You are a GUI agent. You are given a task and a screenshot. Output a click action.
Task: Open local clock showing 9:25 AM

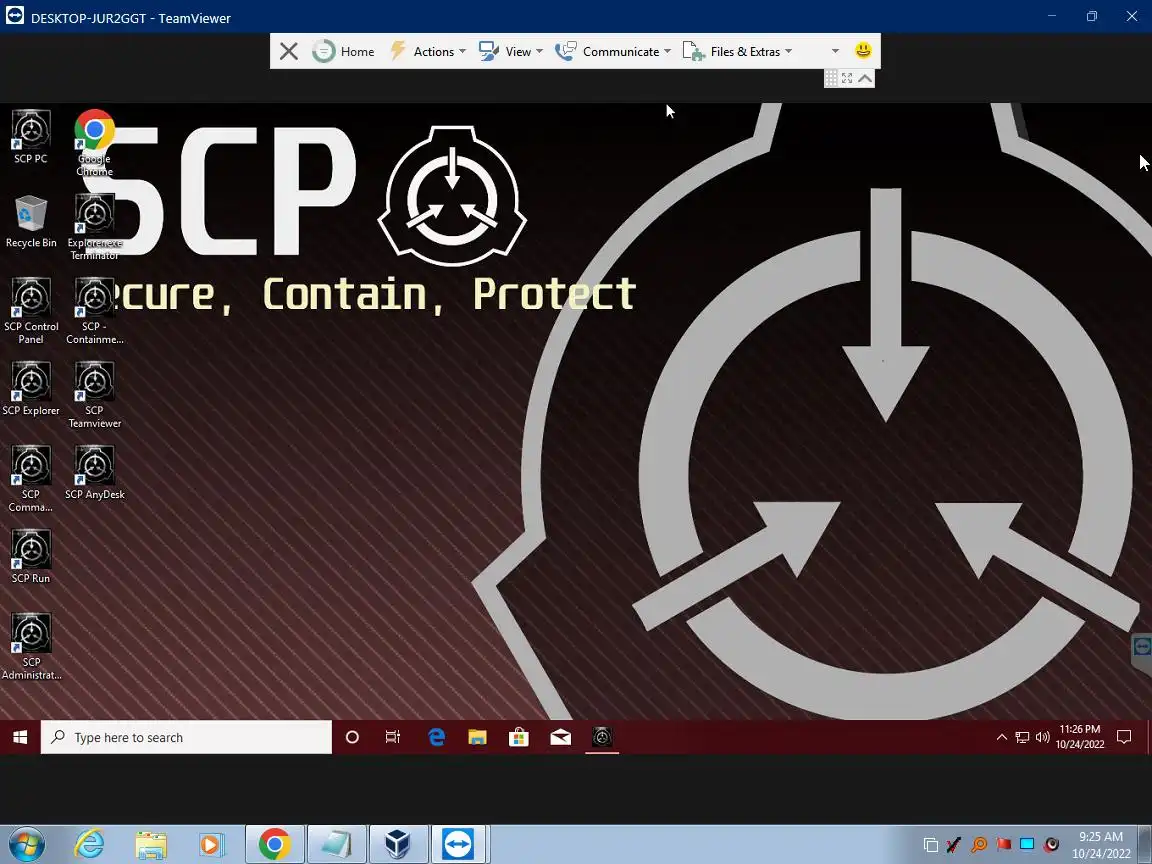(x=1101, y=844)
